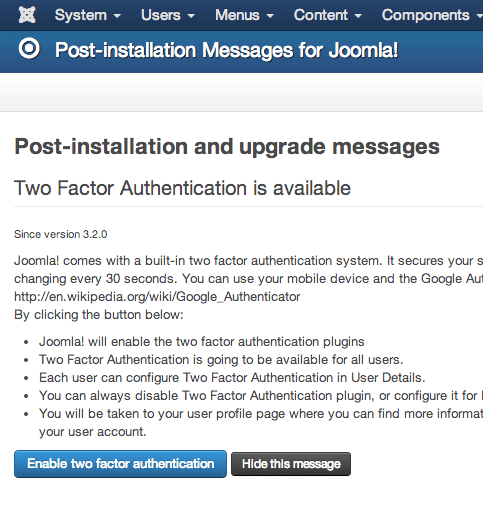The height and width of the screenshot is (506, 483).
Task: Expand the Menus dropdown caret
Action: click(270, 16)
